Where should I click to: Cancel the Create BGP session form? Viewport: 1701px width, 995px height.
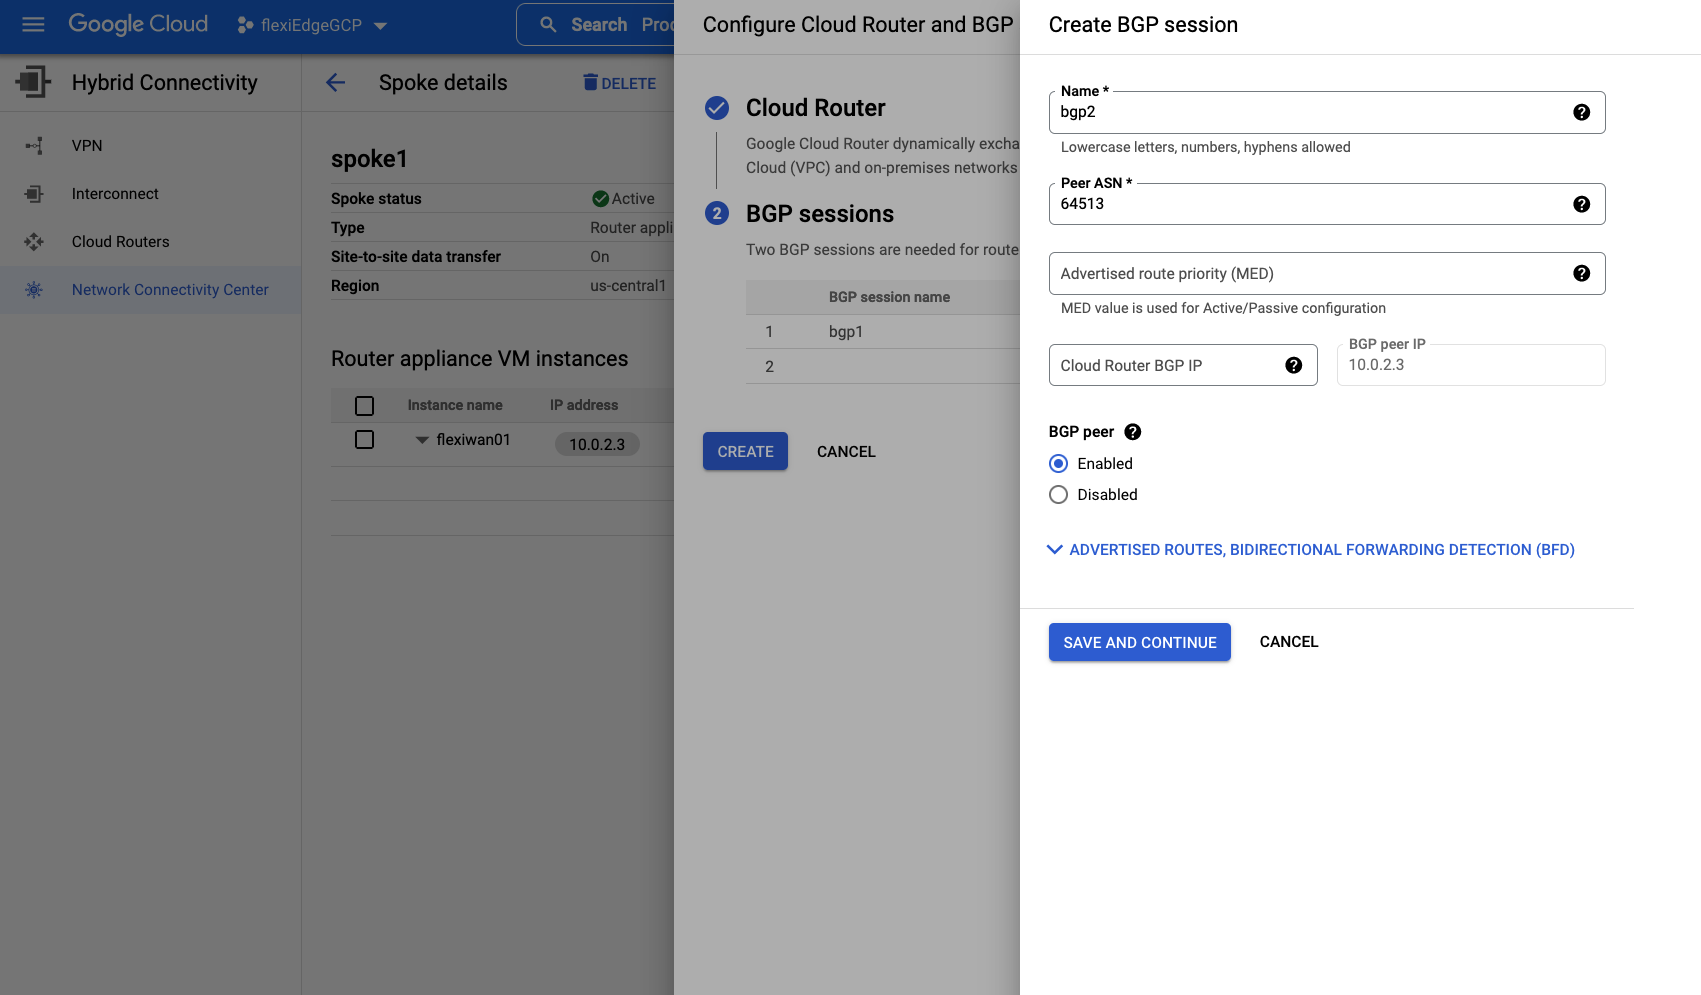coord(1289,642)
